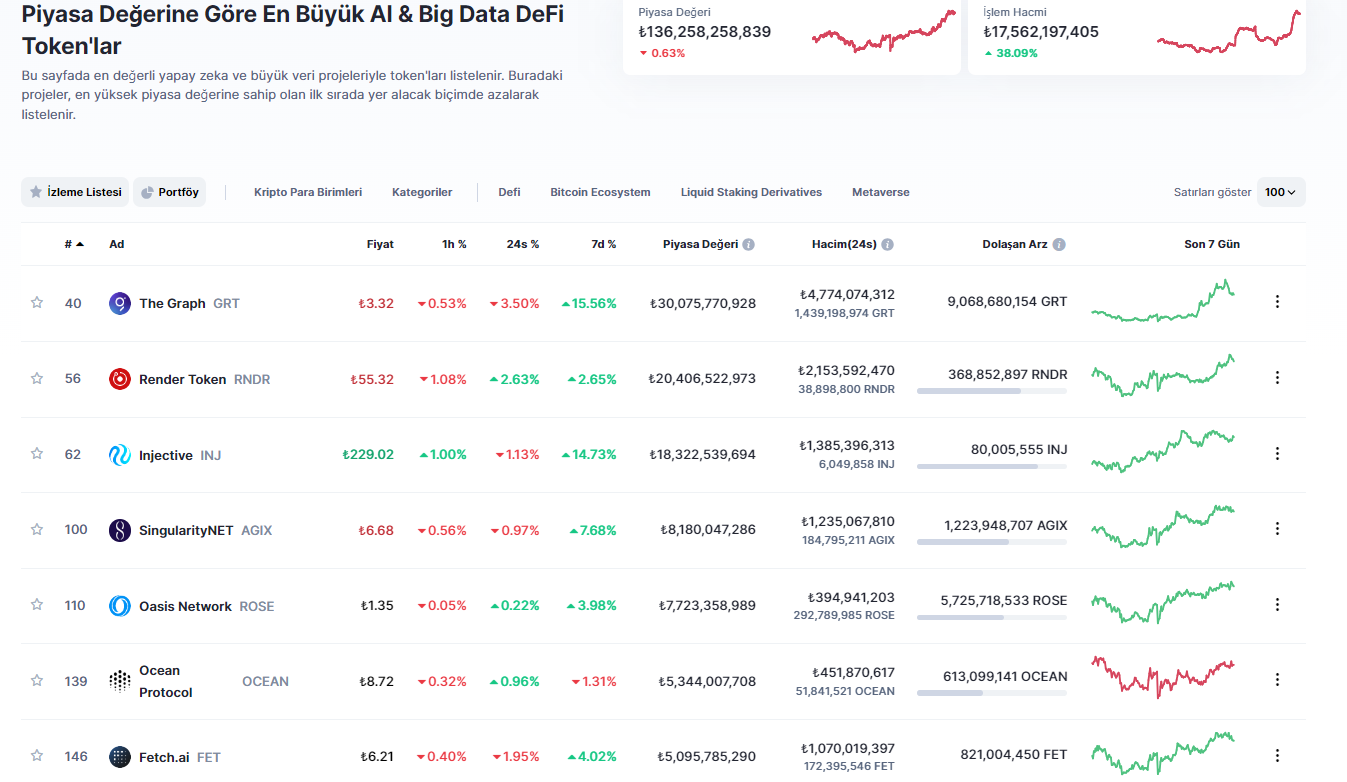
Task: Open The Graph GRT coin page
Action: 189,303
